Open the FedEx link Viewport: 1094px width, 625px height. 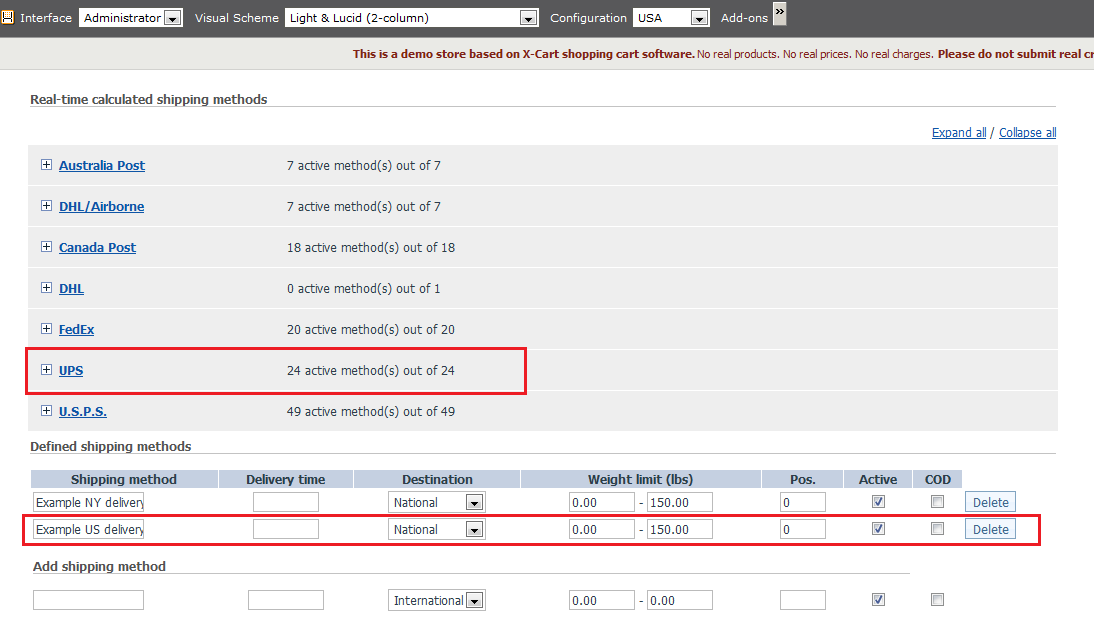[x=76, y=329]
